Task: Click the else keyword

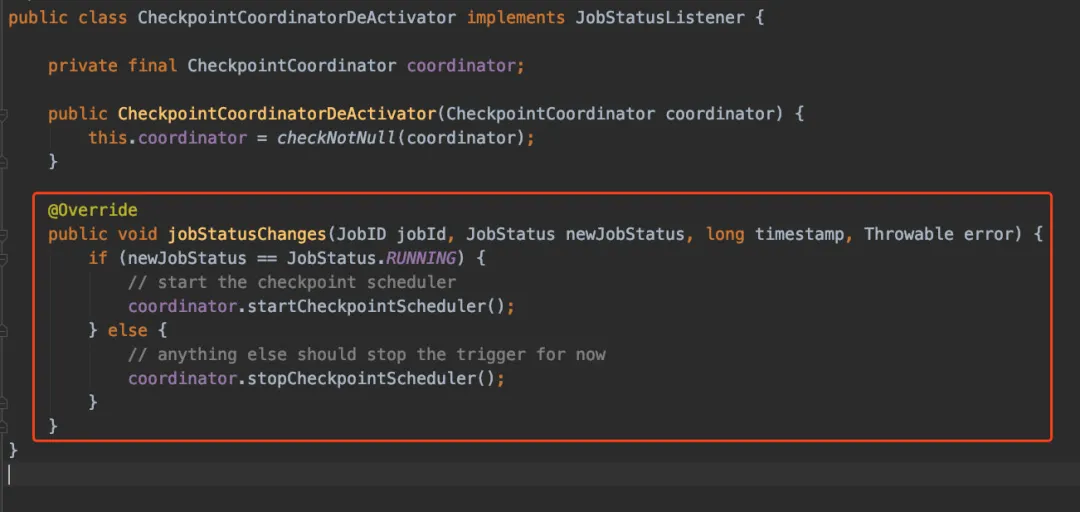Action: pyautogui.click(x=127, y=331)
